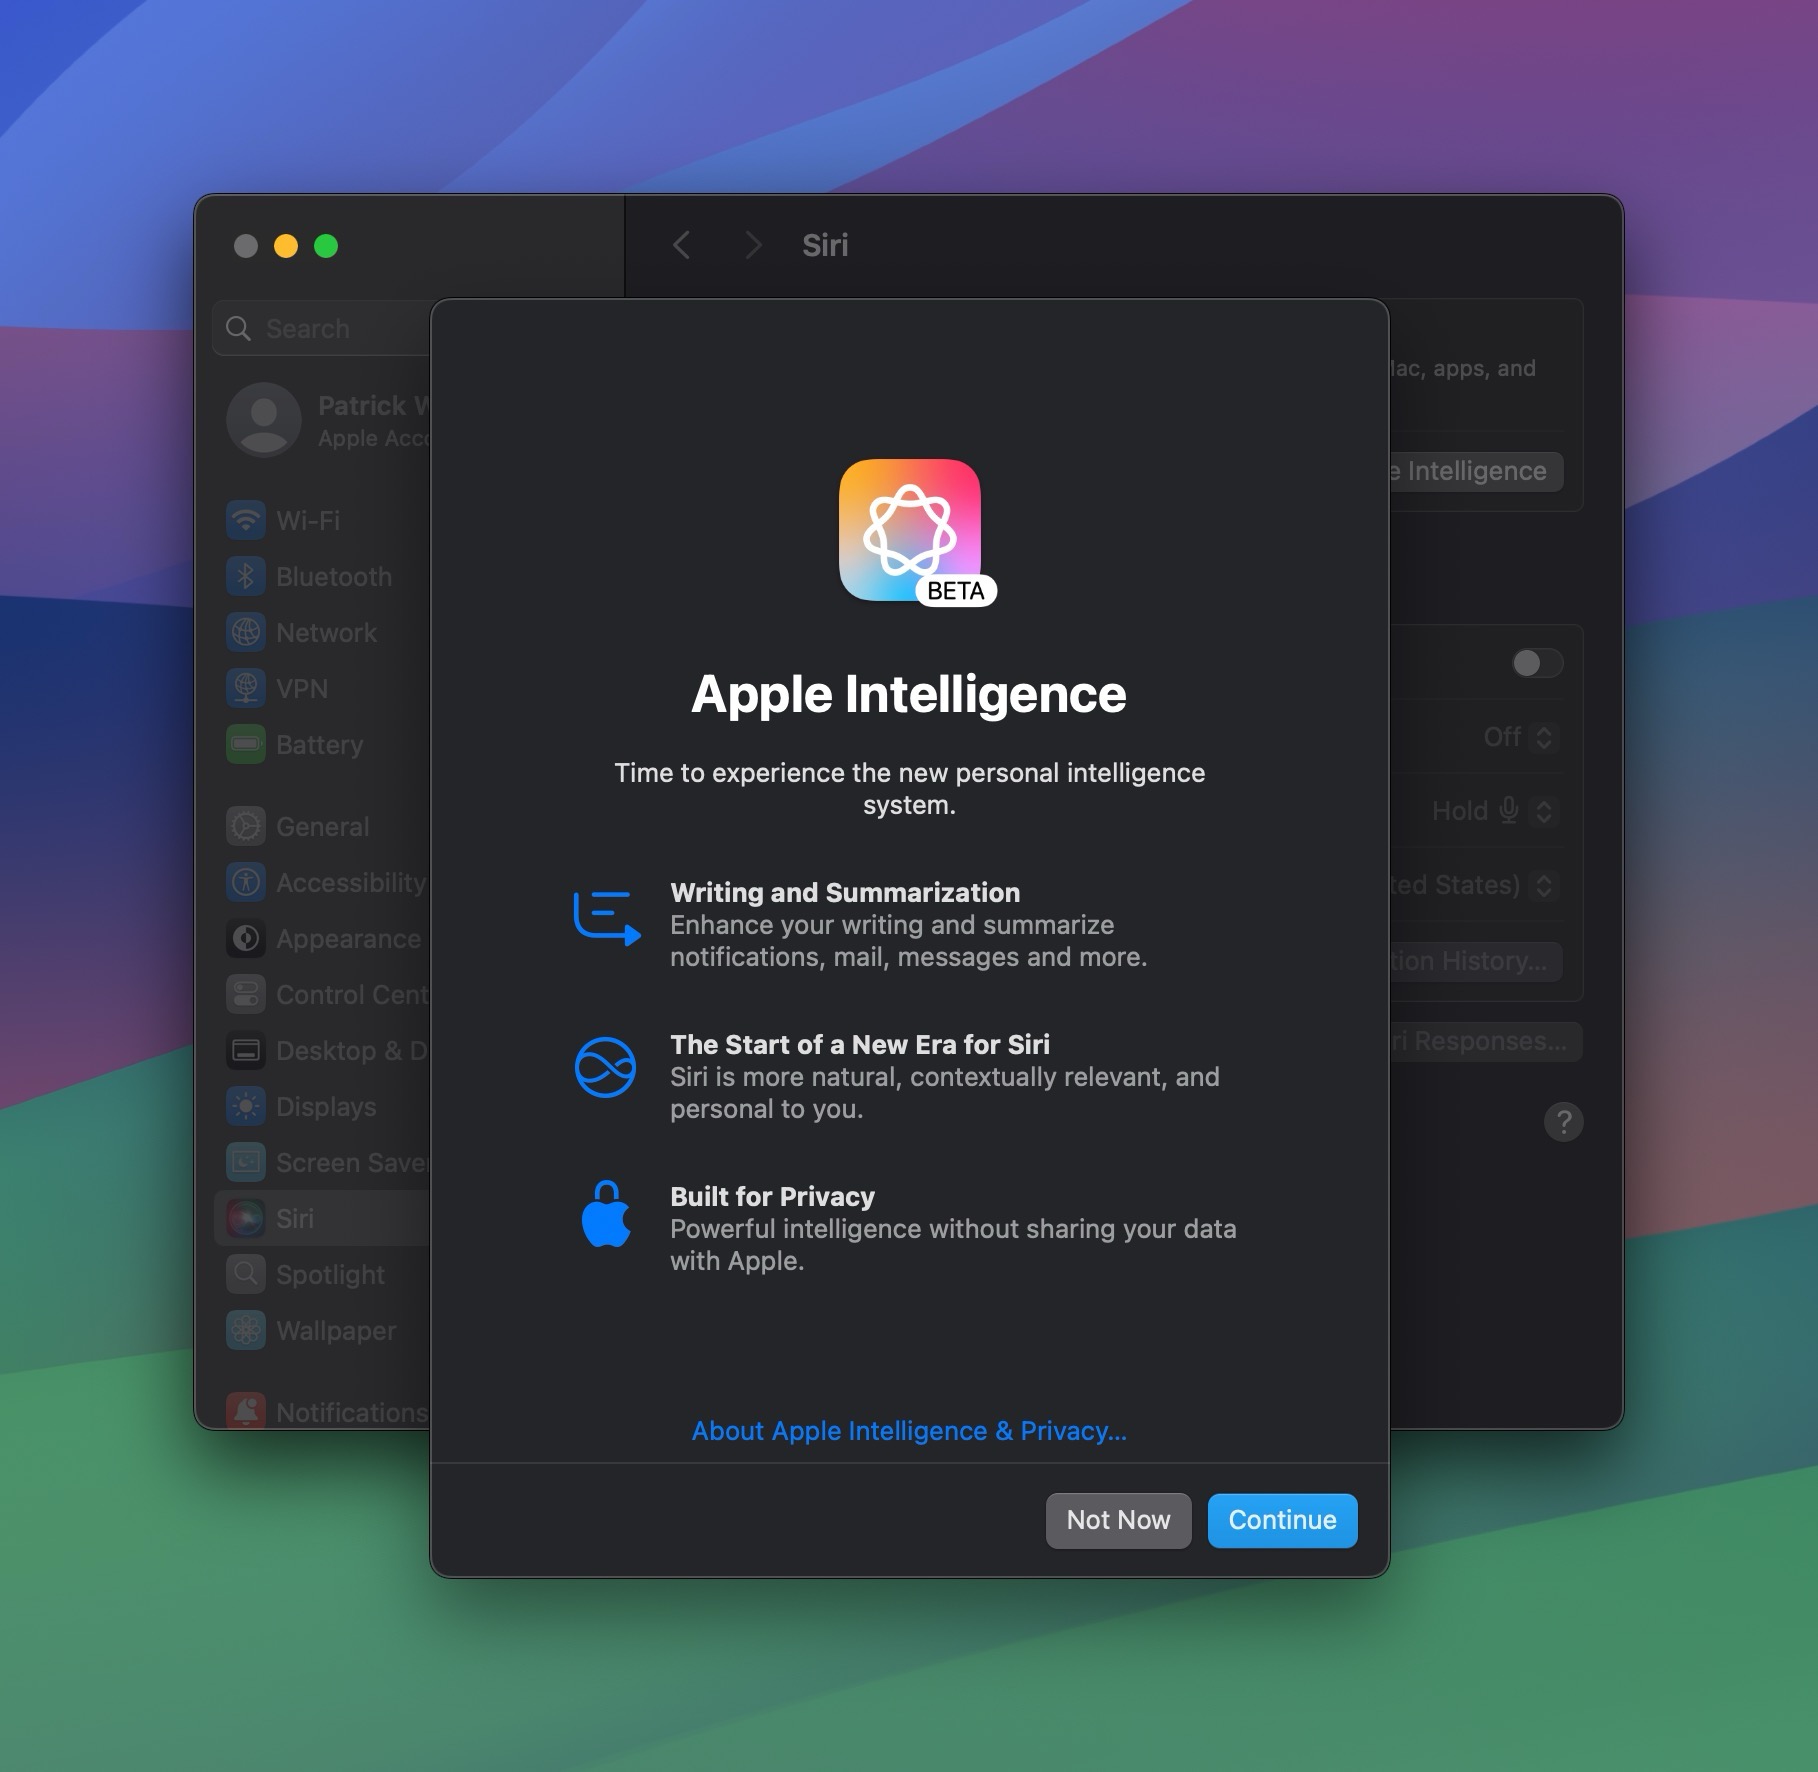Click the green zoom window button
Screen dimensions: 1818x1772
[x=326, y=246]
